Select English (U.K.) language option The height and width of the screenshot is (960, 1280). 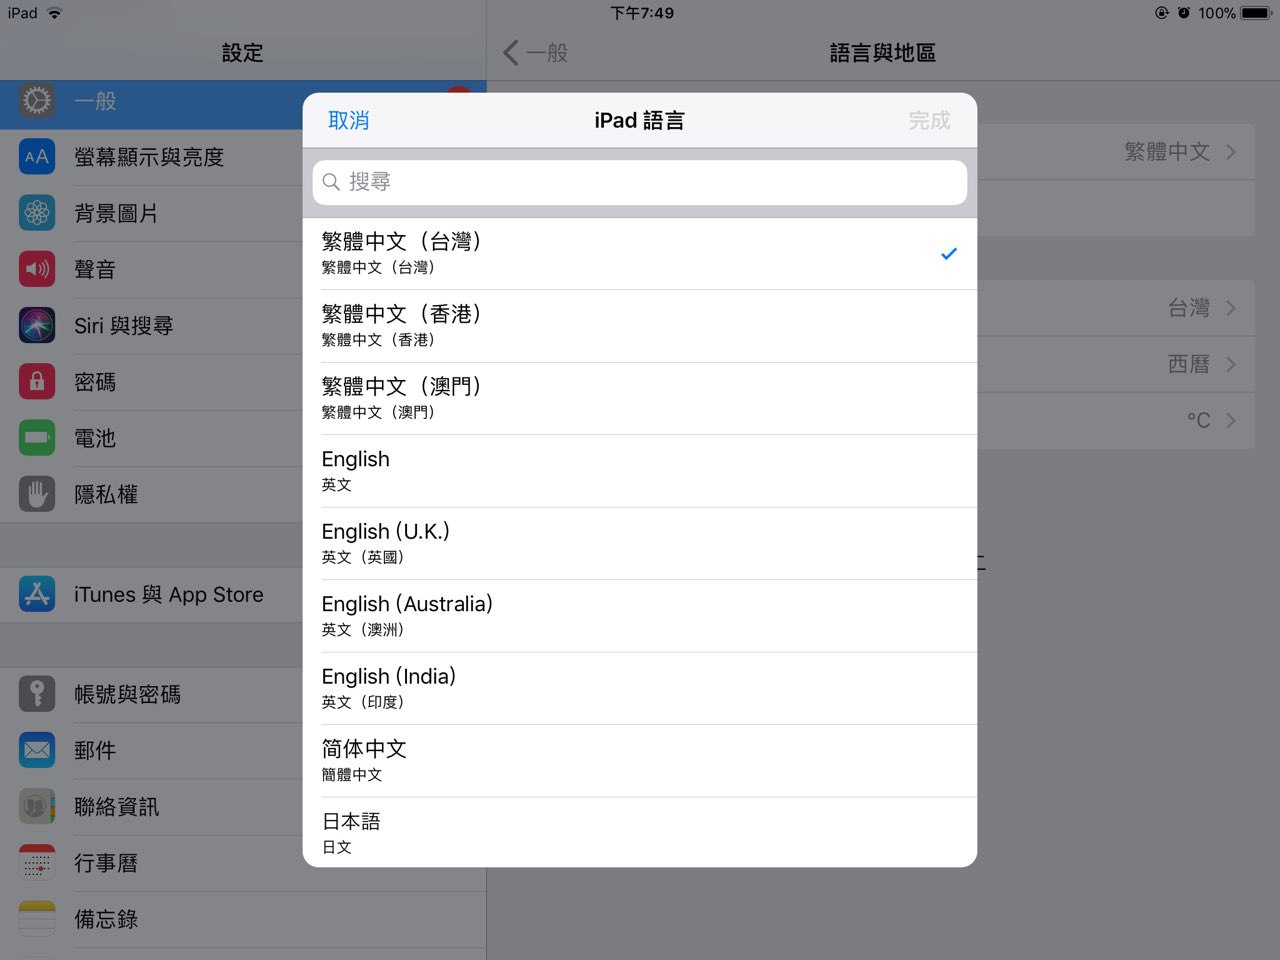pos(640,543)
